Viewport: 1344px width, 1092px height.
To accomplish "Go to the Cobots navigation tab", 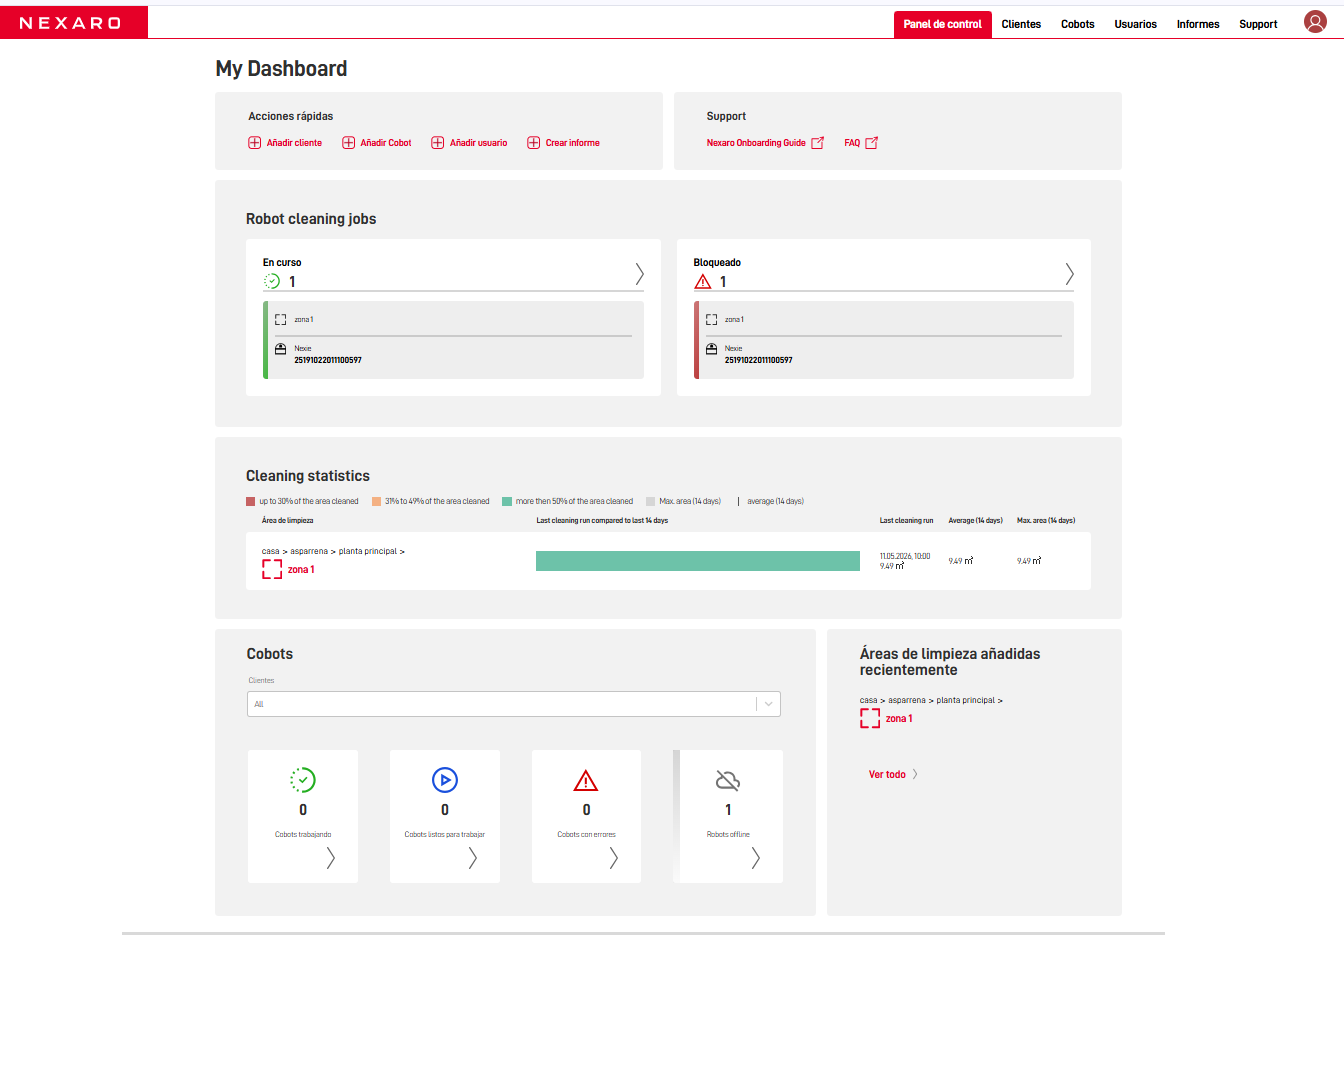I will (1078, 24).
